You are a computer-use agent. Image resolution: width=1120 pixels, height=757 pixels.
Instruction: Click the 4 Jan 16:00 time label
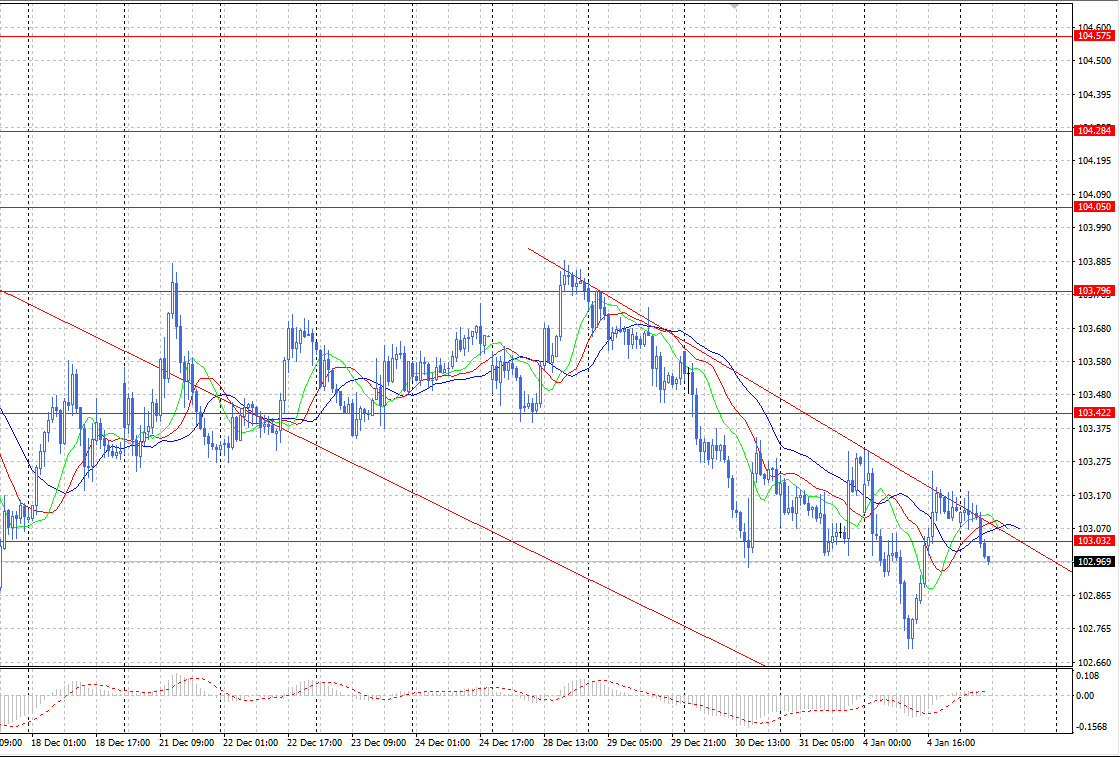(x=951, y=743)
